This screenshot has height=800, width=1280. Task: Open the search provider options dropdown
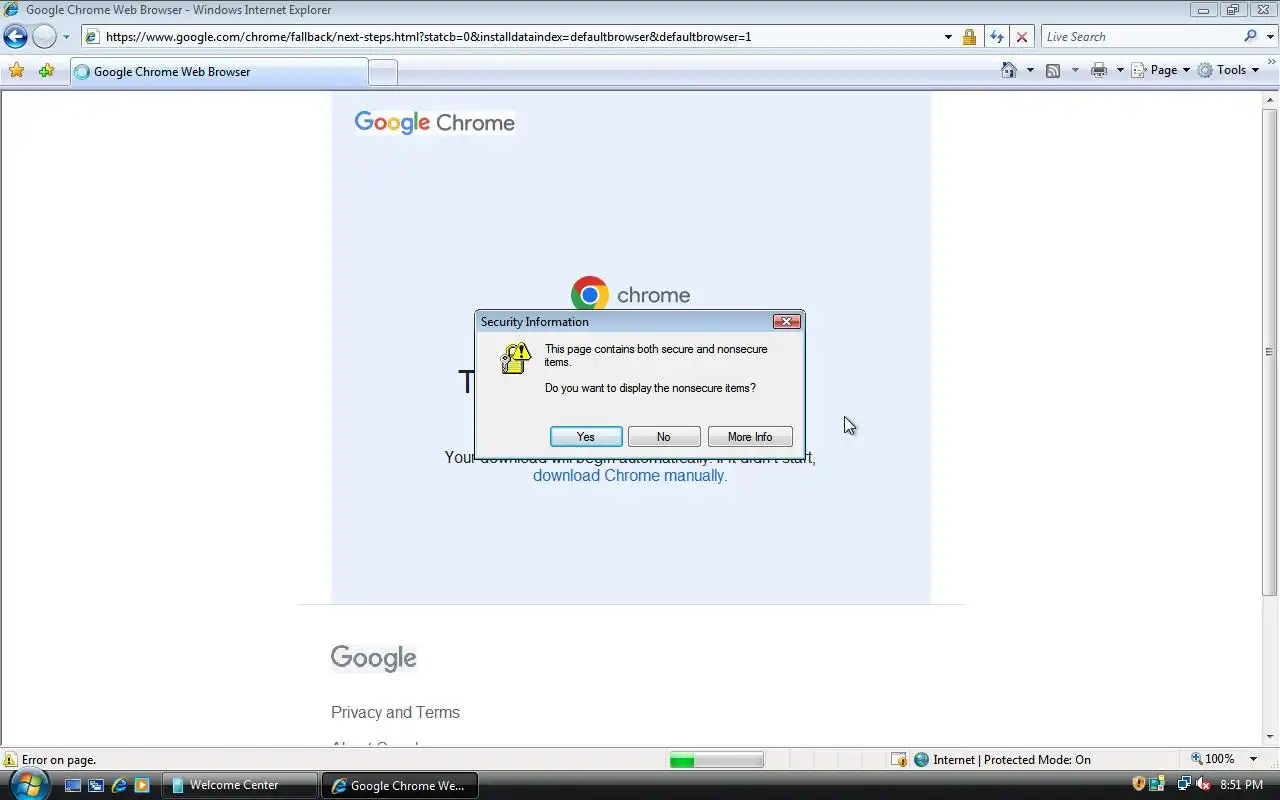coord(1270,37)
